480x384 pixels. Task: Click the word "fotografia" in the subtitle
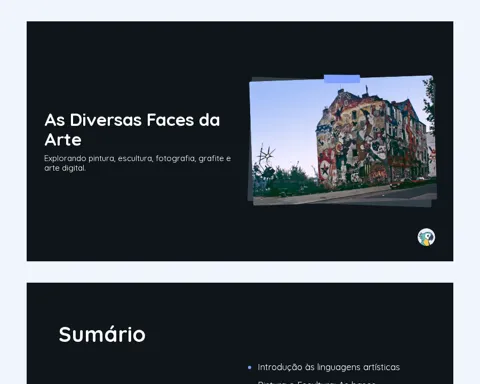[x=175, y=158]
